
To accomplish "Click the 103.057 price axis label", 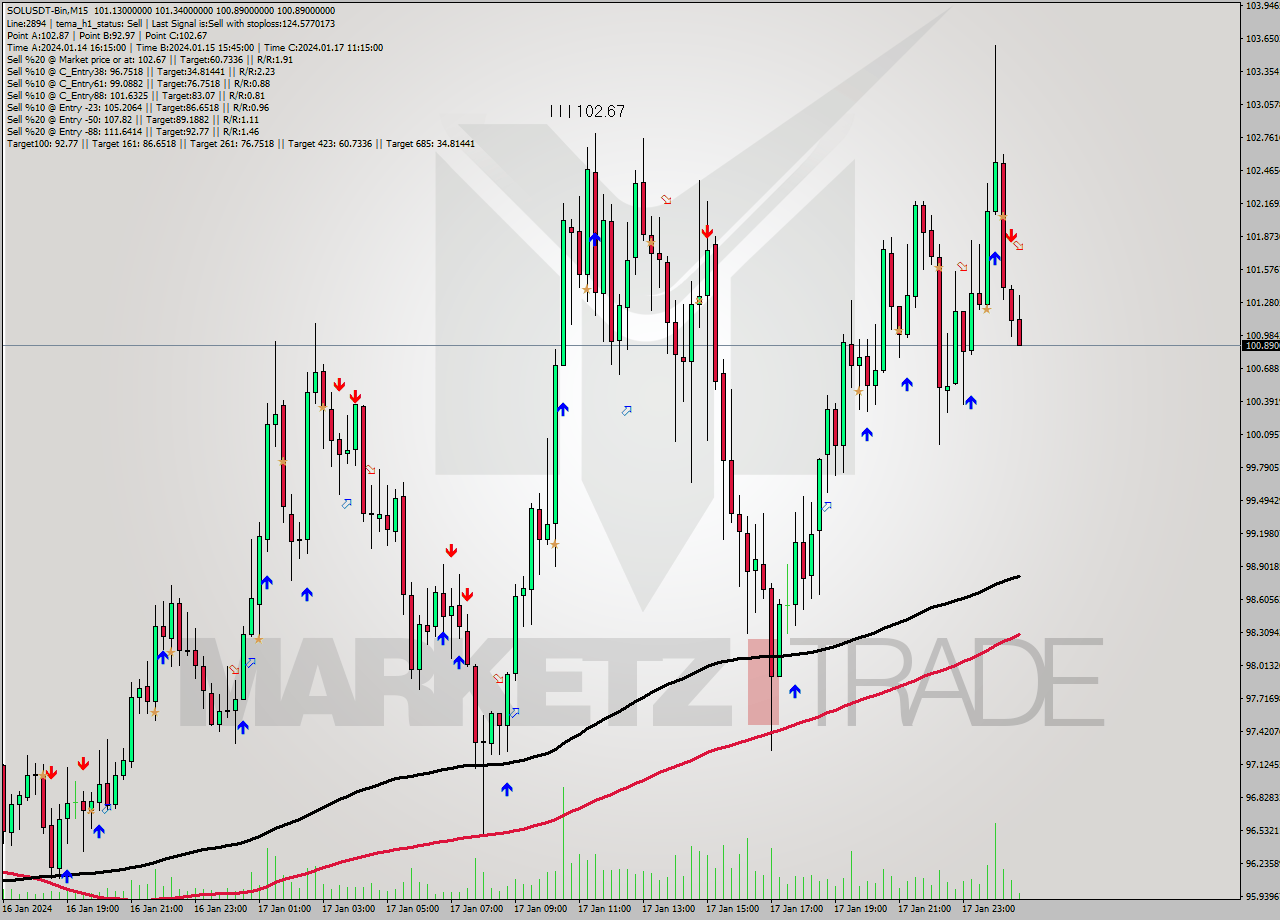I will (1262, 104).
